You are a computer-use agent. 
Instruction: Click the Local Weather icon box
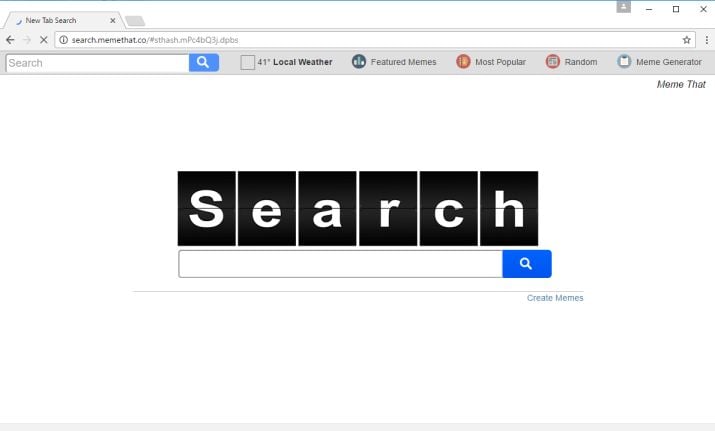pos(248,62)
